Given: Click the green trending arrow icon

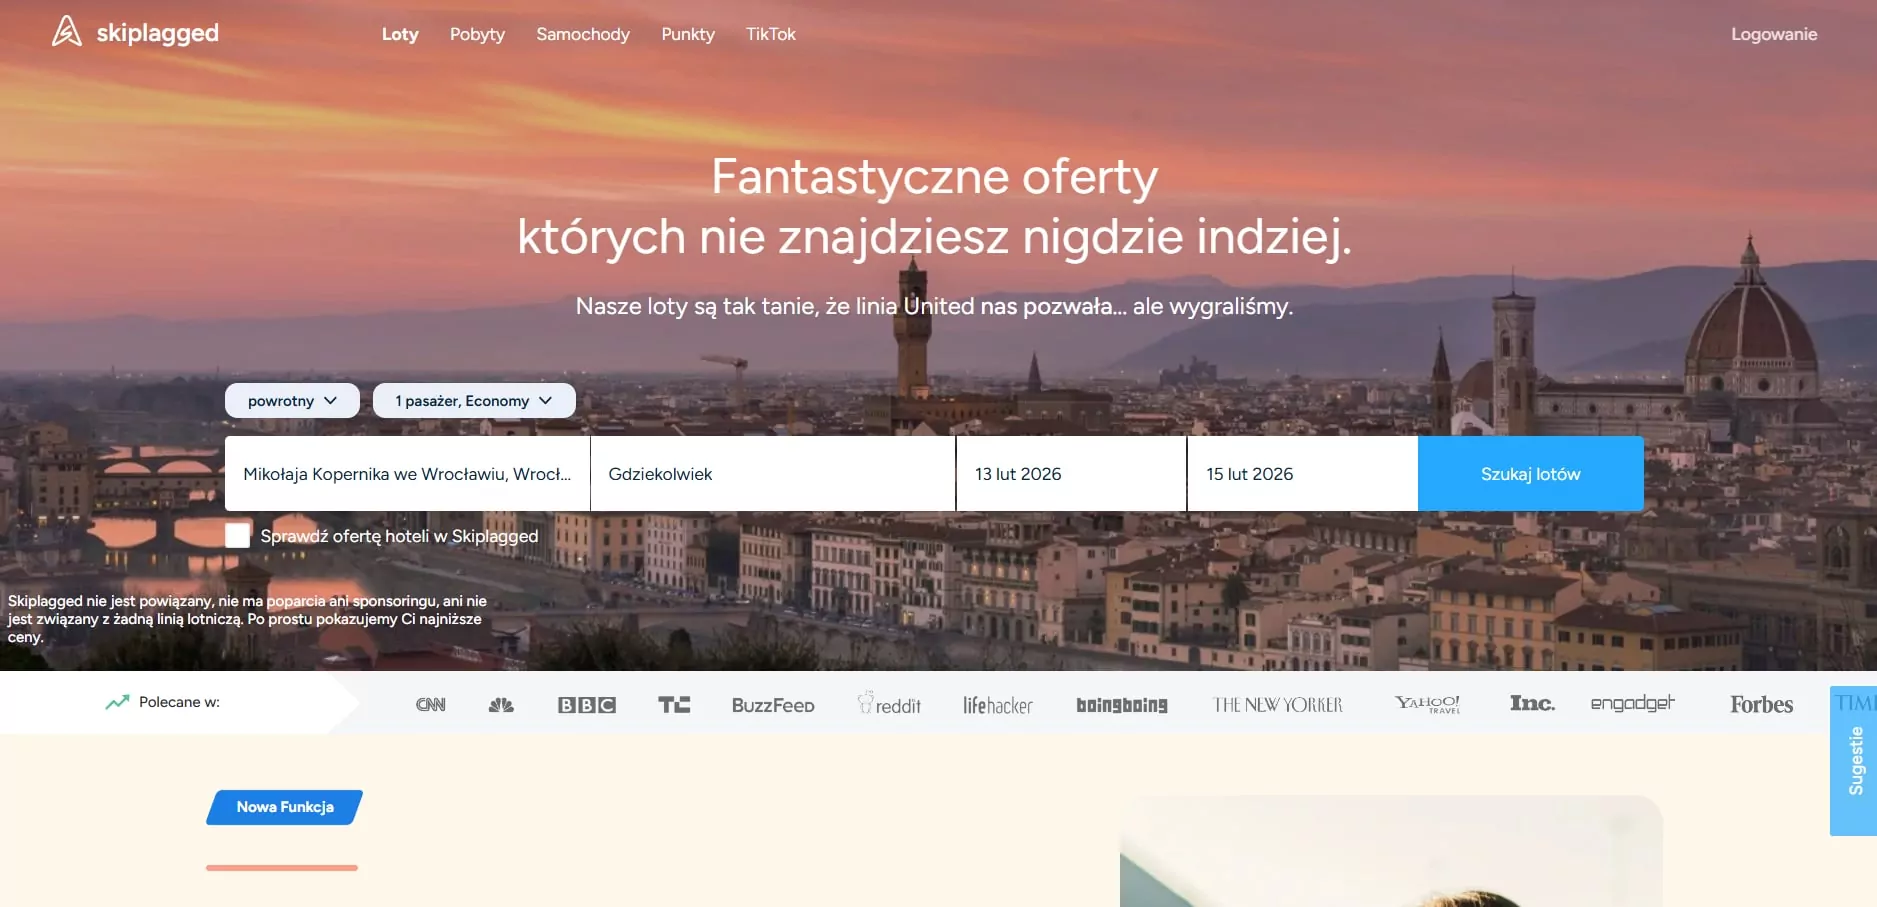Looking at the screenshot, I should click(117, 702).
